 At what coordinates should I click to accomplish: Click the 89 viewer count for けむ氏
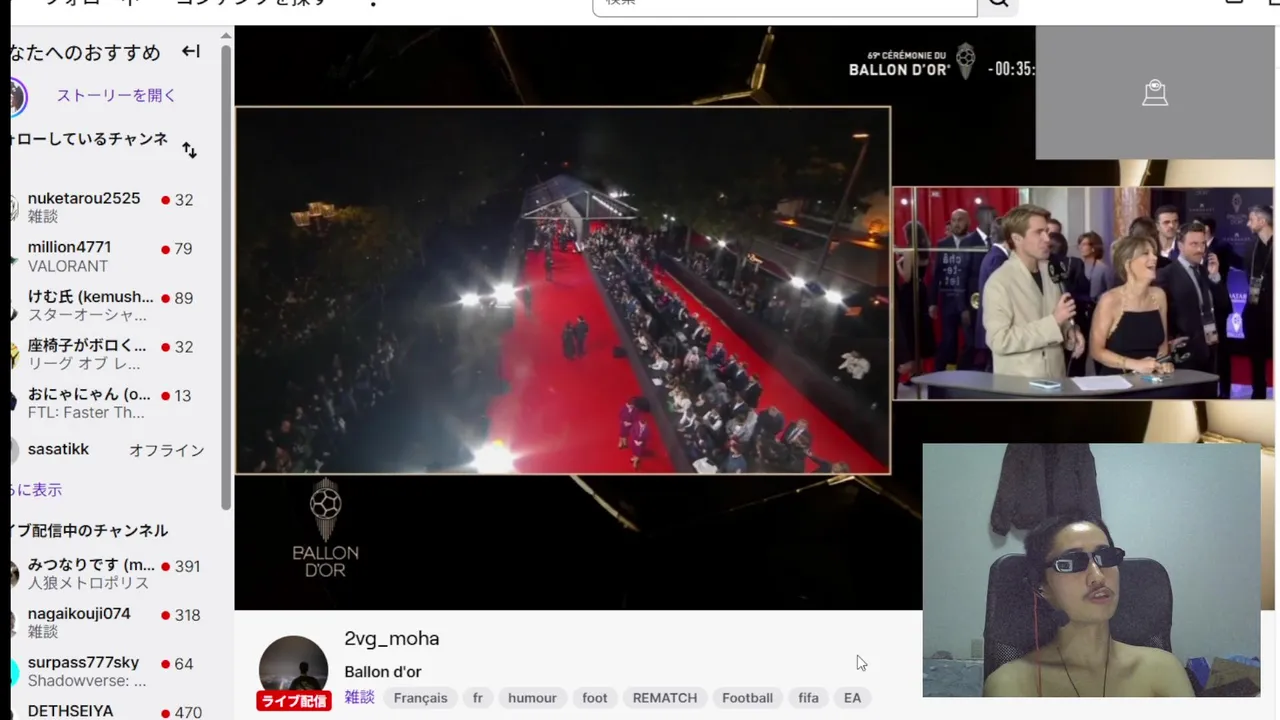click(x=183, y=298)
